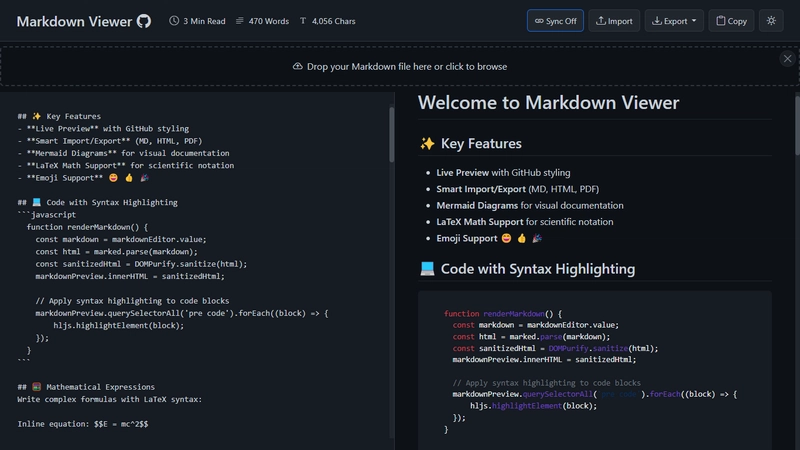
Task: Click the "```javascript" line in editor
Action: click(46, 215)
